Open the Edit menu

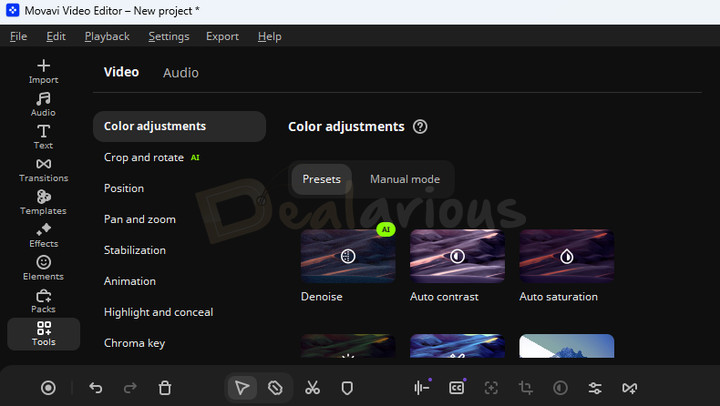click(x=56, y=36)
